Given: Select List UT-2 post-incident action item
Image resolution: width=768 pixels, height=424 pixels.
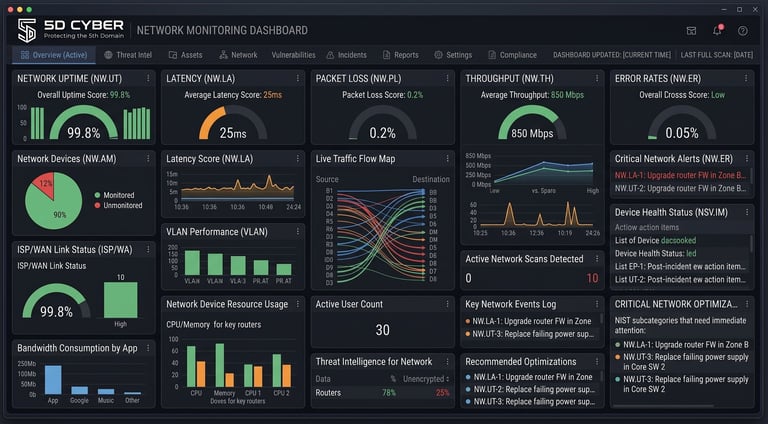Looking at the screenshot, I should 680,280.
